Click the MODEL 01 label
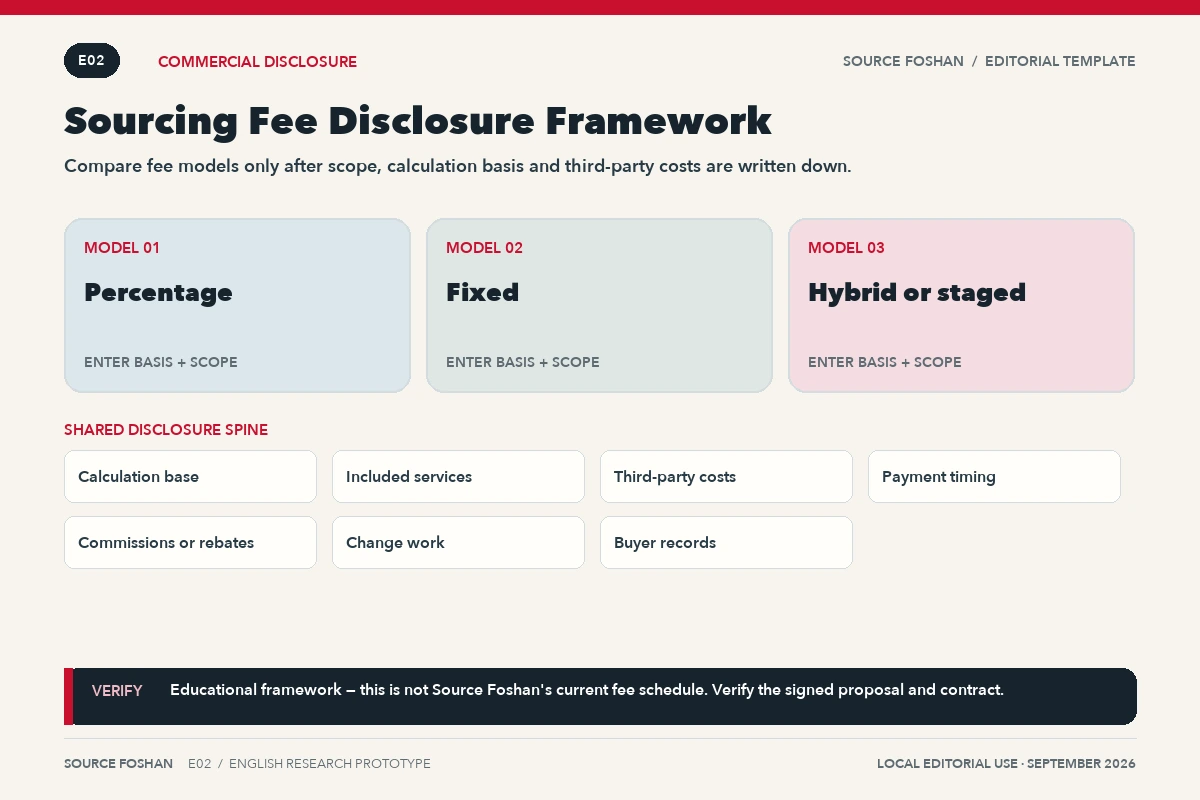This screenshot has width=1200, height=800. click(x=122, y=248)
